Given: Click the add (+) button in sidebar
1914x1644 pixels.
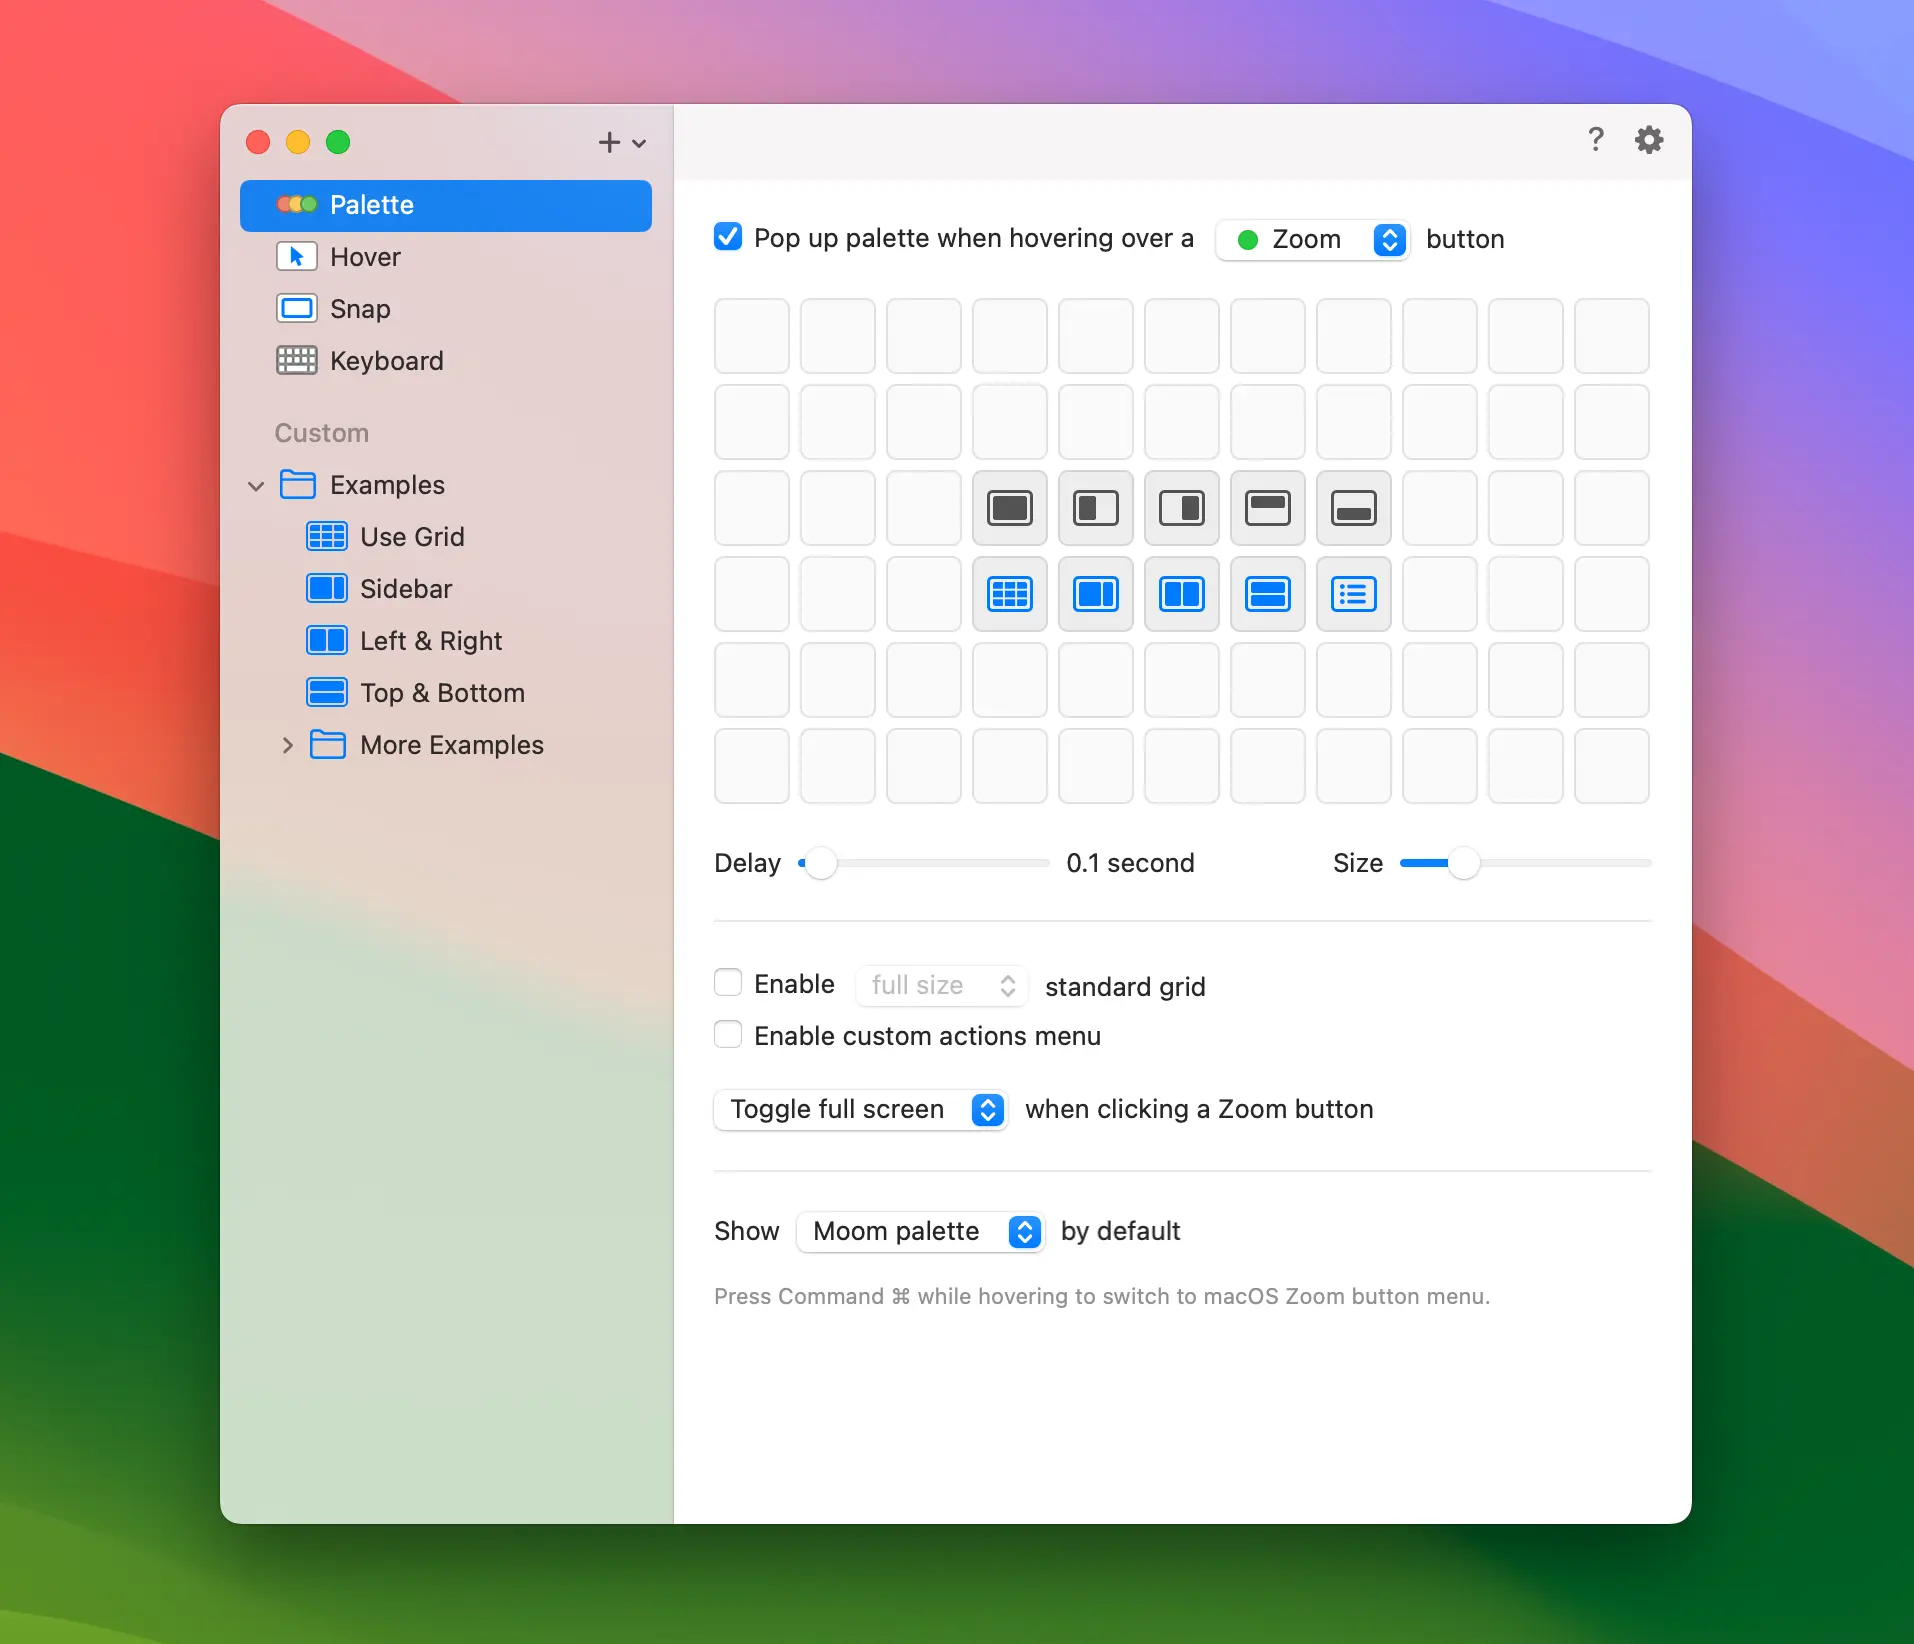Looking at the screenshot, I should (x=610, y=142).
